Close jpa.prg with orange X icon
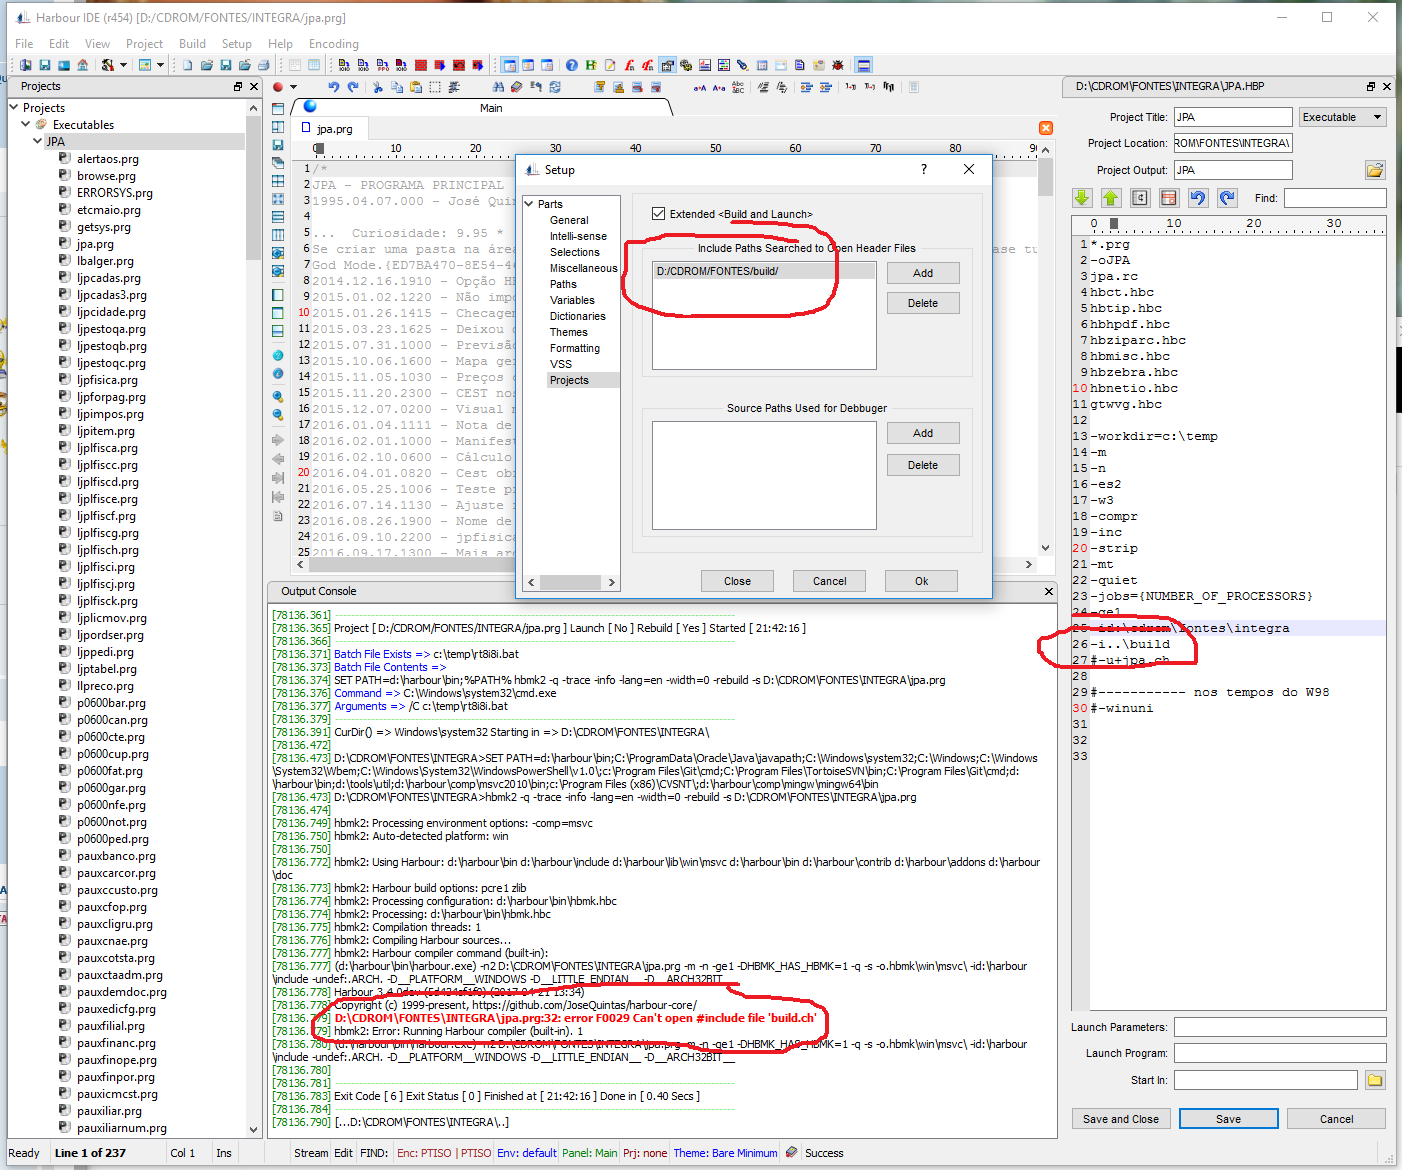 pyautogui.click(x=1046, y=128)
